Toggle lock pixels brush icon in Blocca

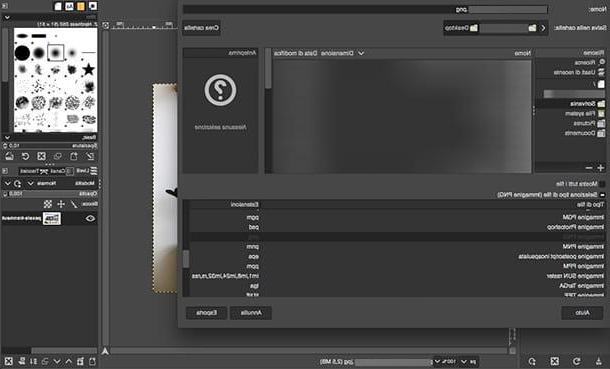pyautogui.click(x=74, y=204)
